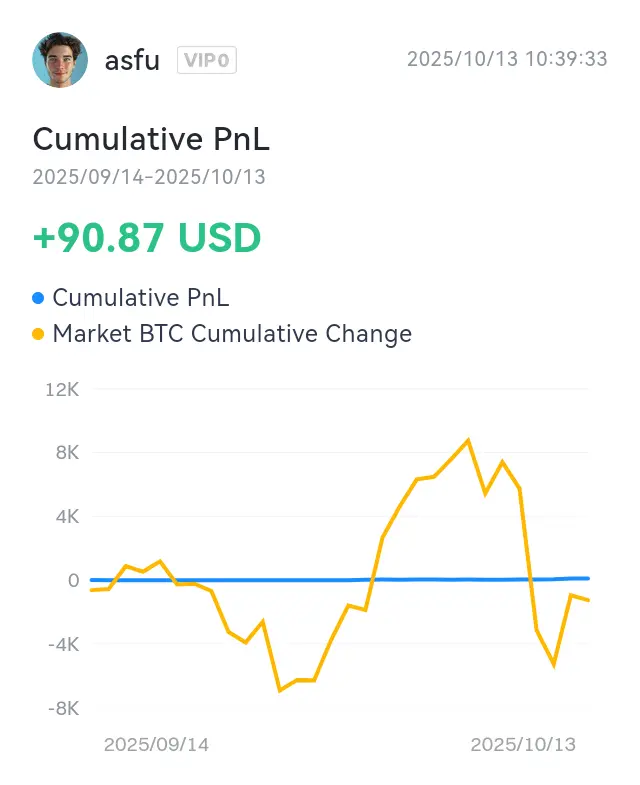This screenshot has height=785, width=640.
Task: Click the -4K y-axis label
Action: tap(62, 644)
